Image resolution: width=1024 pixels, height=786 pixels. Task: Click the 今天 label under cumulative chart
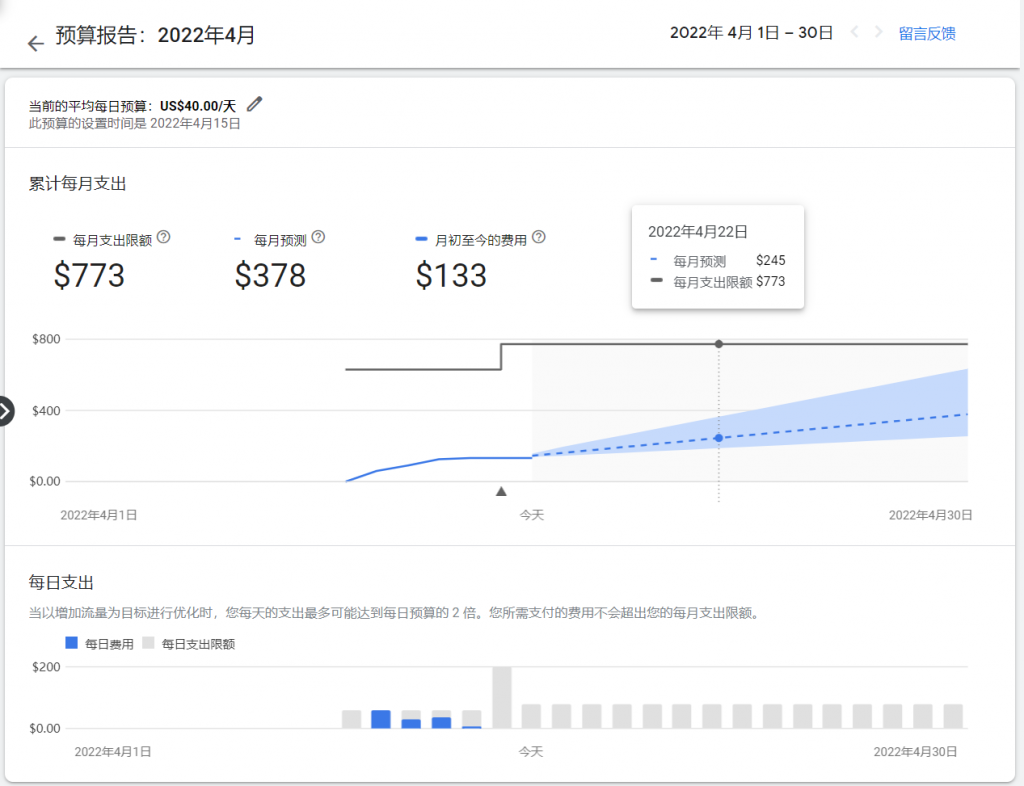(x=532, y=515)
